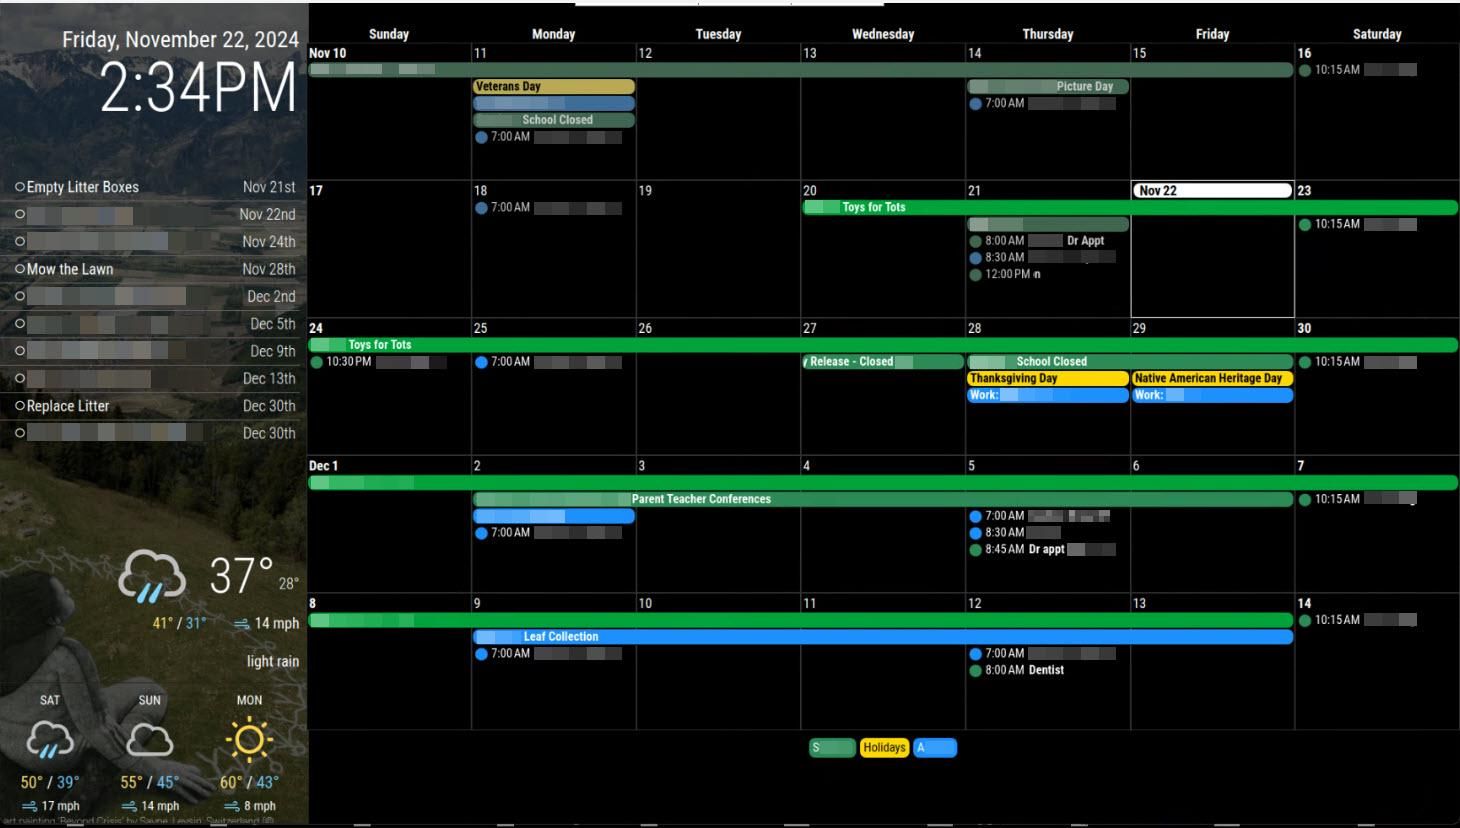
Task: Click the Thursday column header
Action: (x=1048, y=34)
